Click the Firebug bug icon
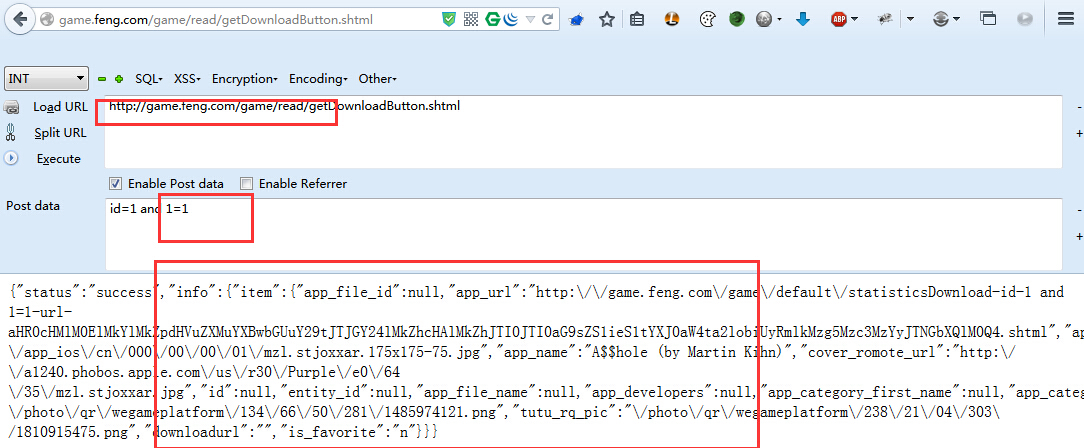The image size is (1084, 448). pyautogui.click(x=884, y=20)
